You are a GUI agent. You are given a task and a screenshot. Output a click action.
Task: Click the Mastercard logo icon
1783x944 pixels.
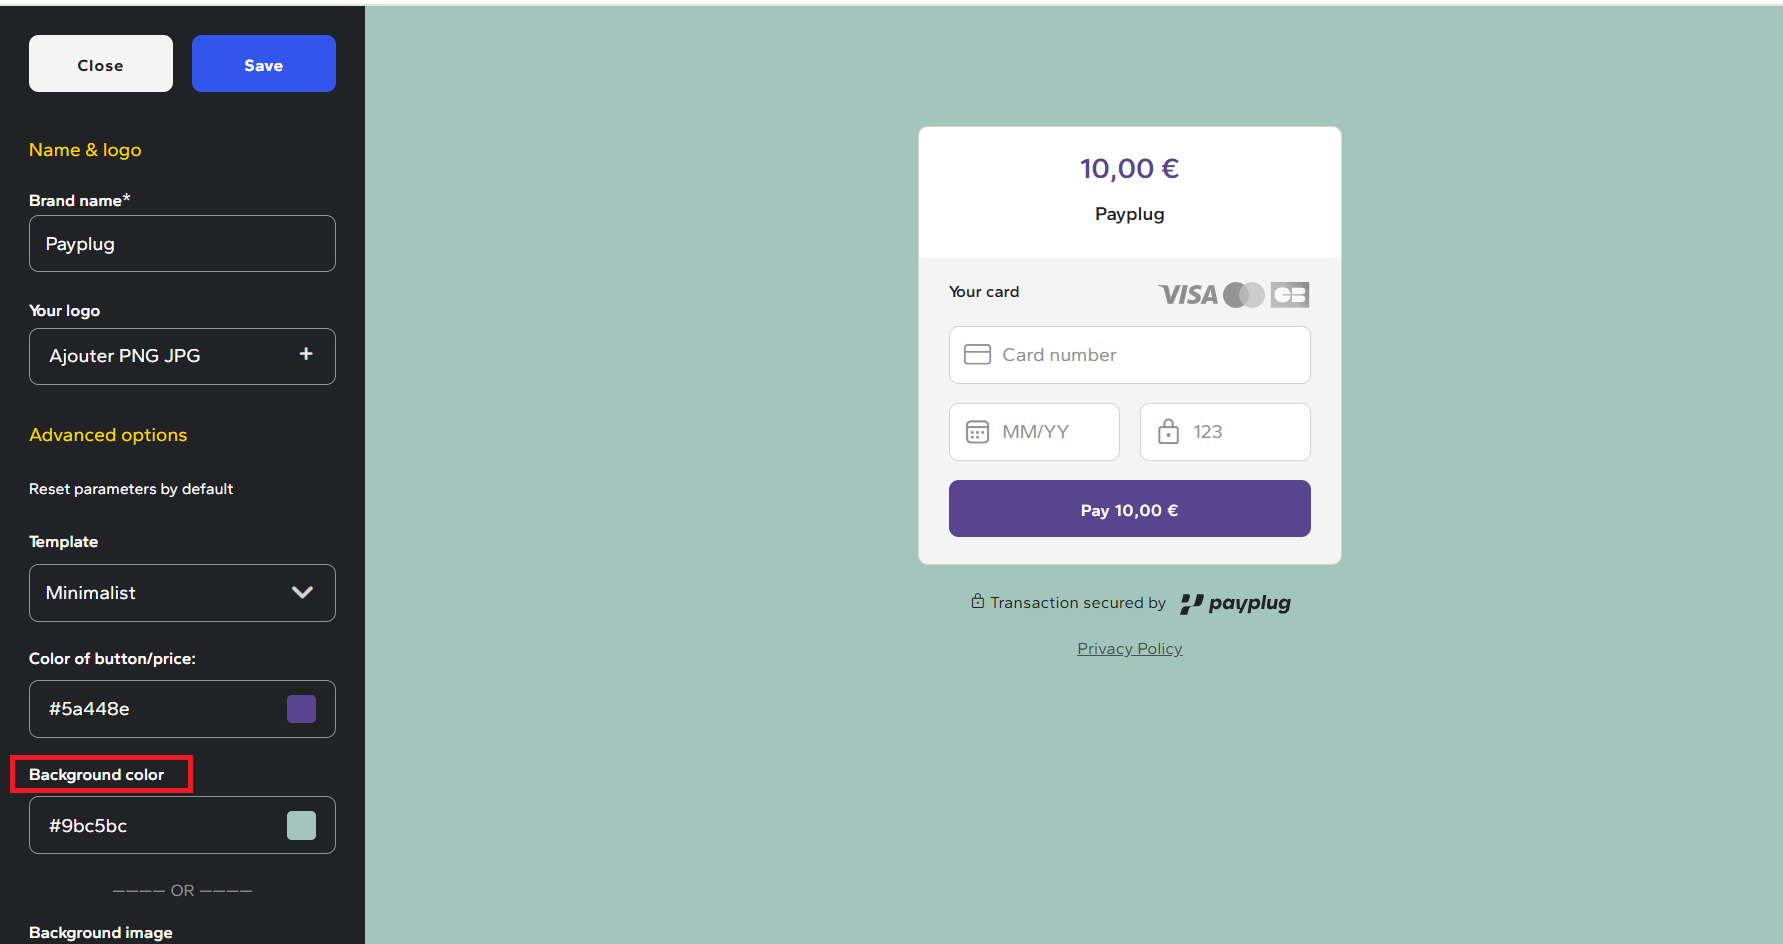1244,295
